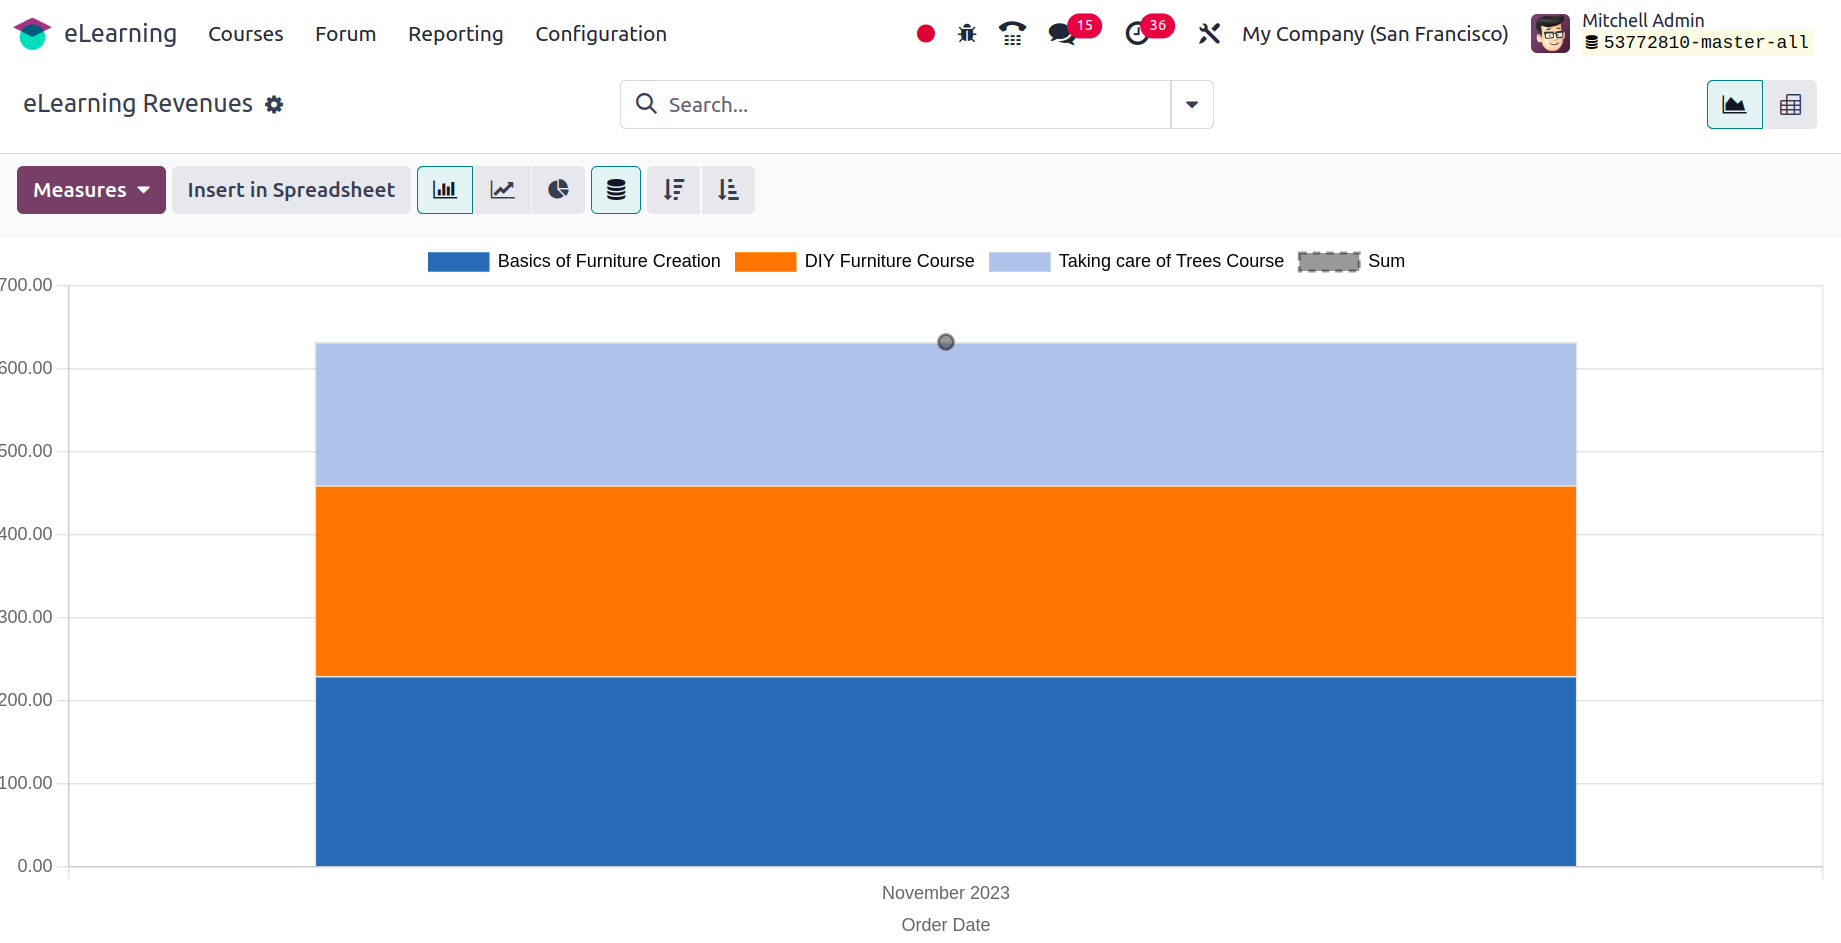Screen dimensions: 1841x943
Task: Click the orange bar segment
Action: [946, 582]
